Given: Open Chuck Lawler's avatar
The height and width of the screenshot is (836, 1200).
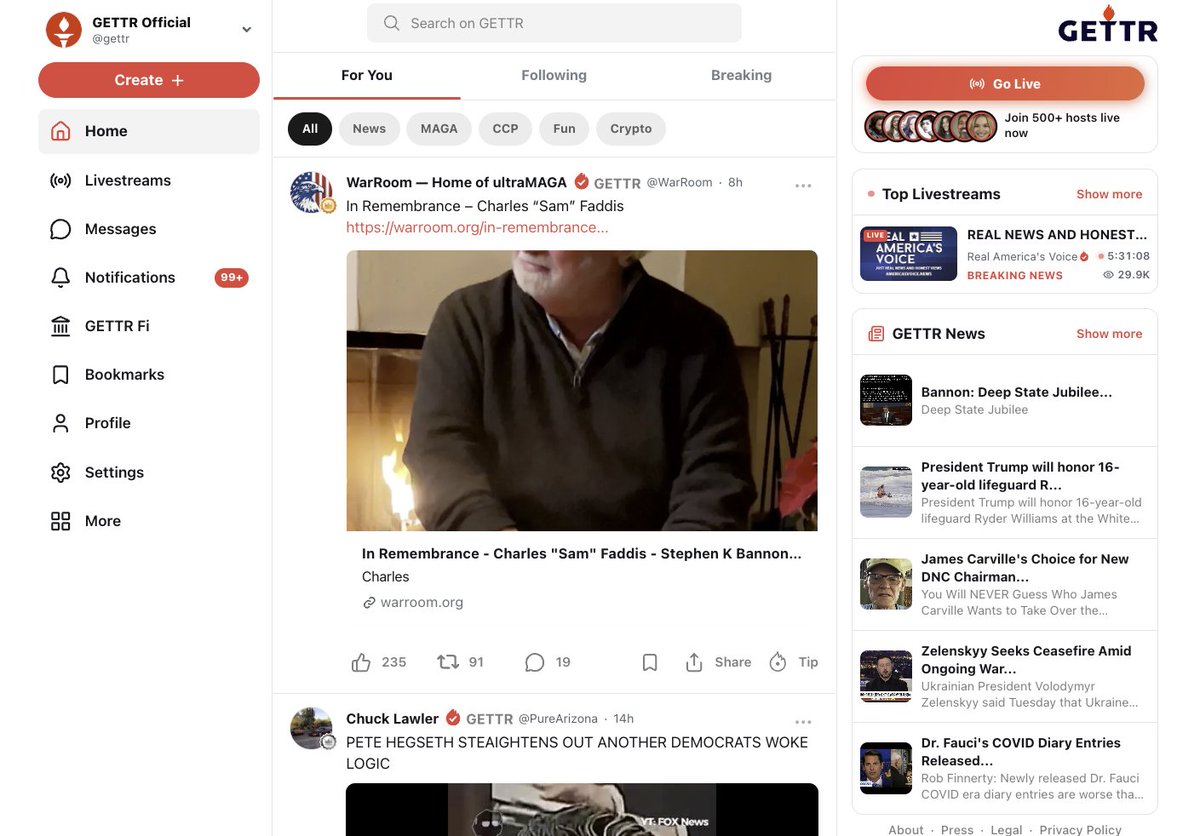Looking at the screenshot, I should (x=312, y=728).
